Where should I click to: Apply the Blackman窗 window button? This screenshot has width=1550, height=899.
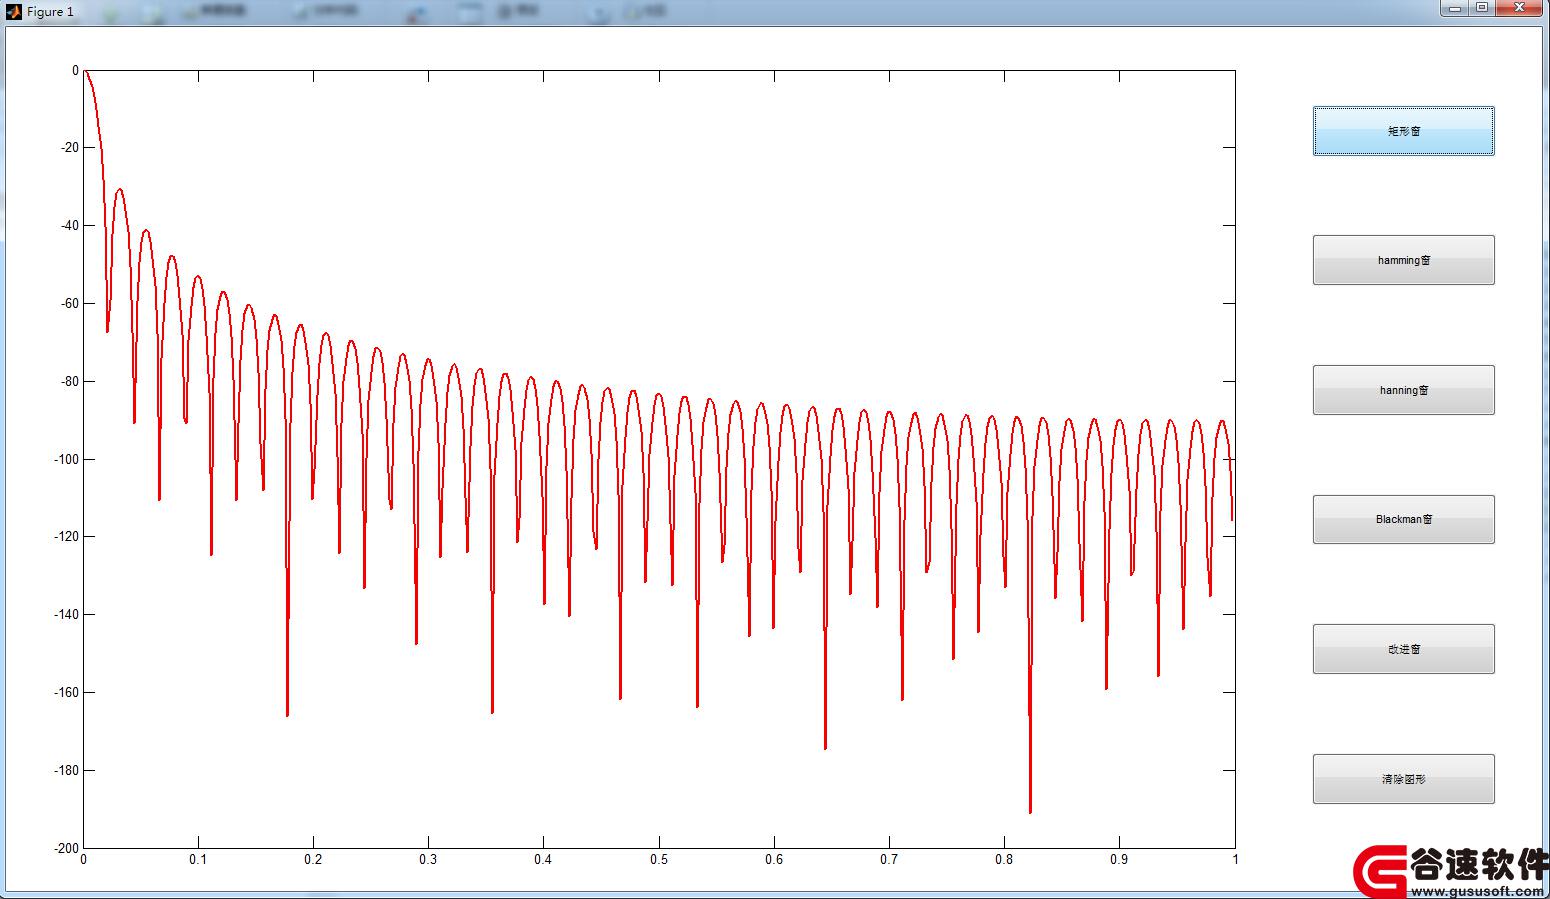click(x=1403, y=520)
